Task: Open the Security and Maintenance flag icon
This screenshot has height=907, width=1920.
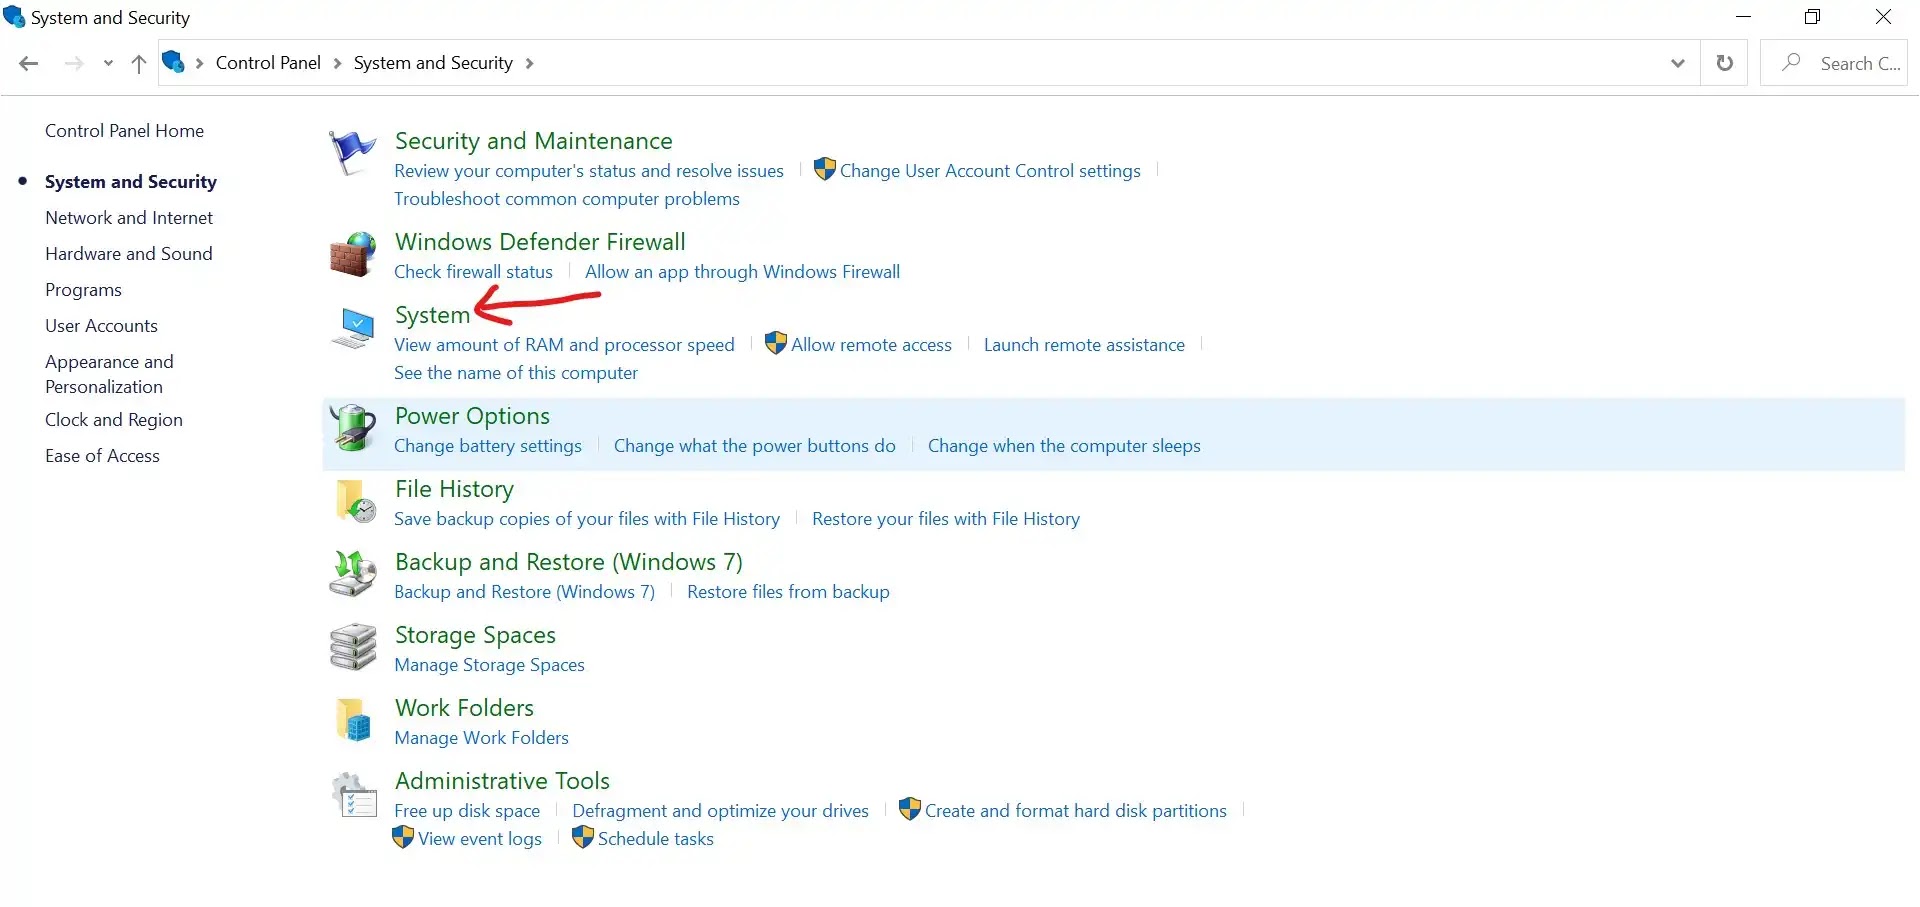Action: click(x=352, y=153)
